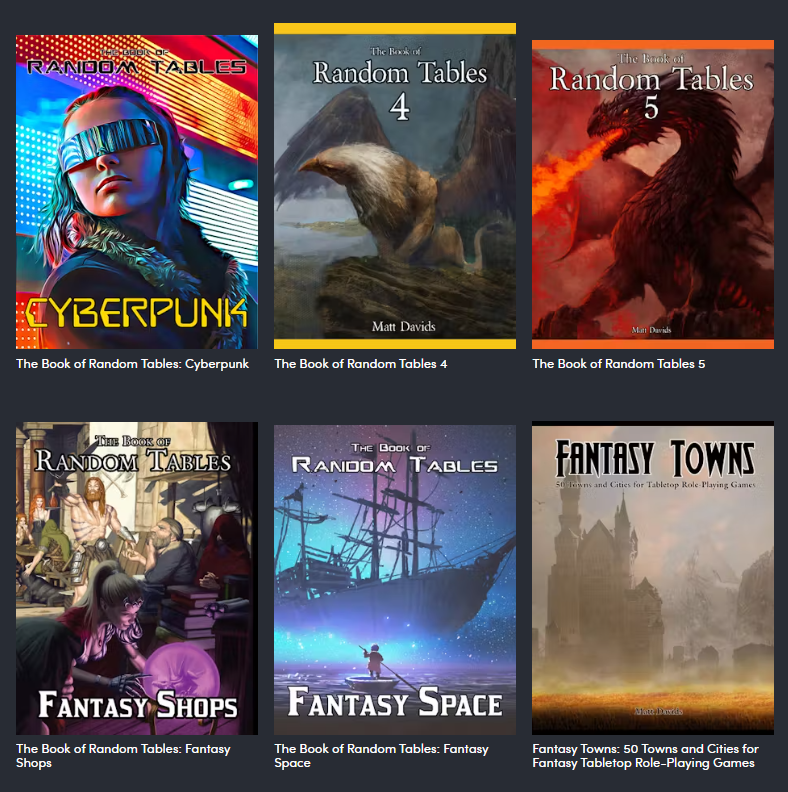View the Fantasy Shops book cover
788x792 pixels.
(x=137, y=578)
